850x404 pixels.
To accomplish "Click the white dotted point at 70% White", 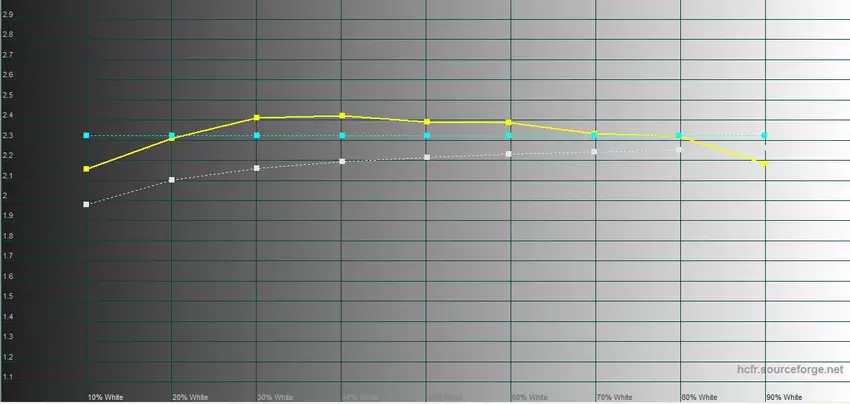I will (x=595, y=152).
